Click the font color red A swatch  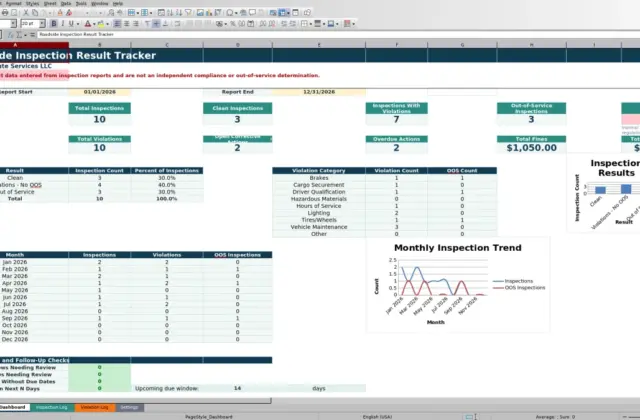[88, 24]
